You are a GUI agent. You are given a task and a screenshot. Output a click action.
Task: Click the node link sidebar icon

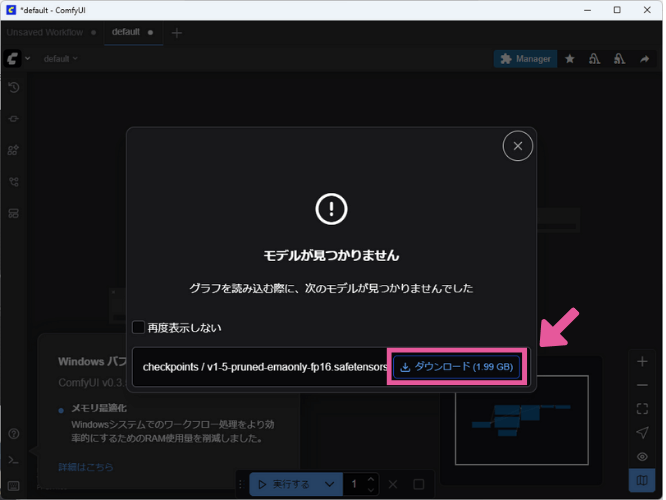[14, 119]
